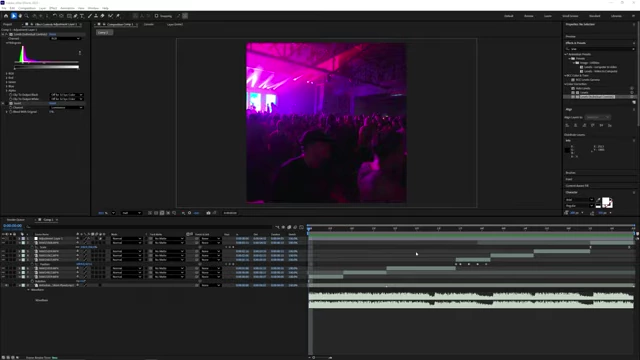Select the Eraser tool
The height and width of the screenshot is (360, 640).
coord(102,16)
